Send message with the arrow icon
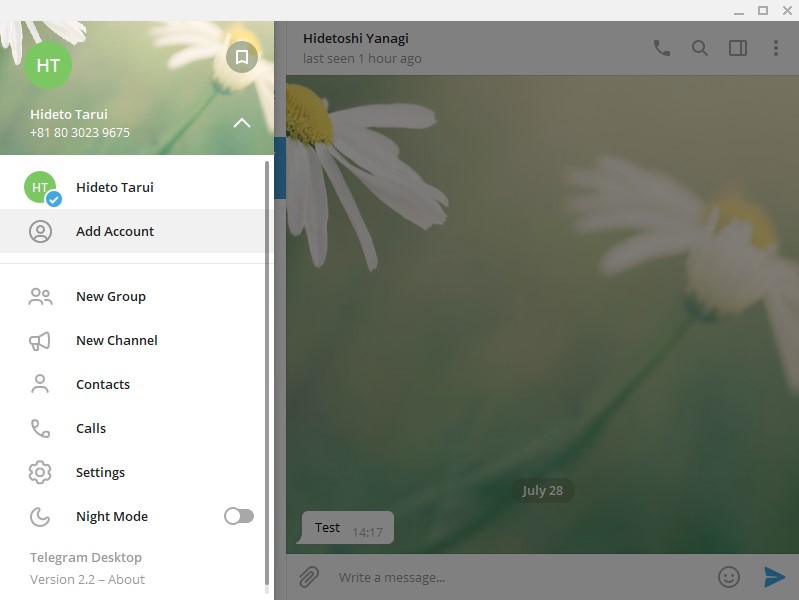The height and width of the screenshot is (600, 799). click(x=774, y=577)
